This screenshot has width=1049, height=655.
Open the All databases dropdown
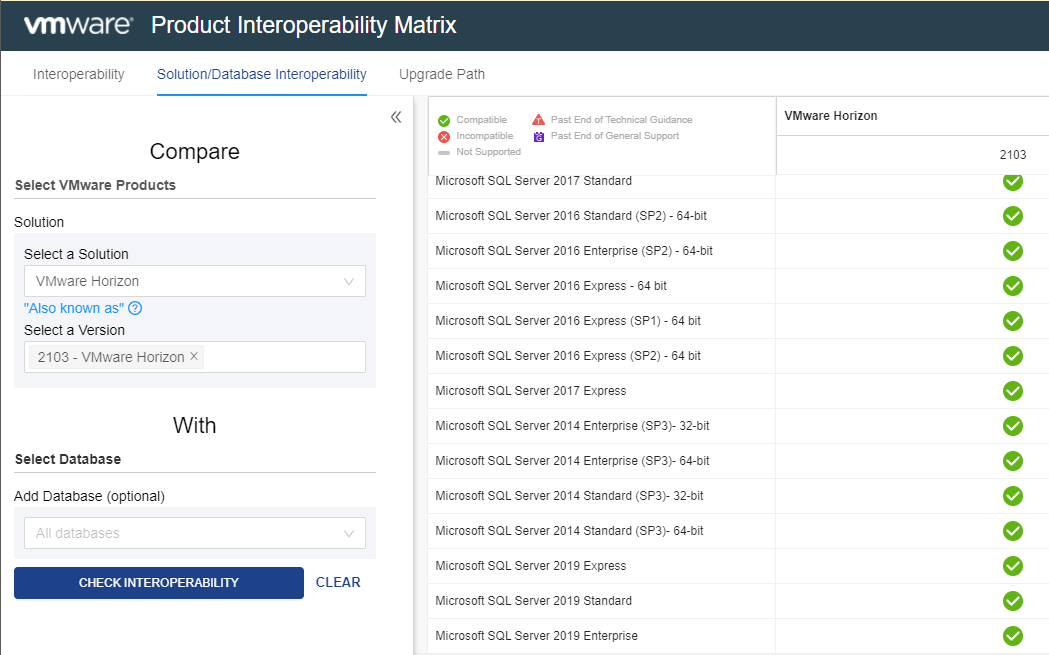(195, 533)
